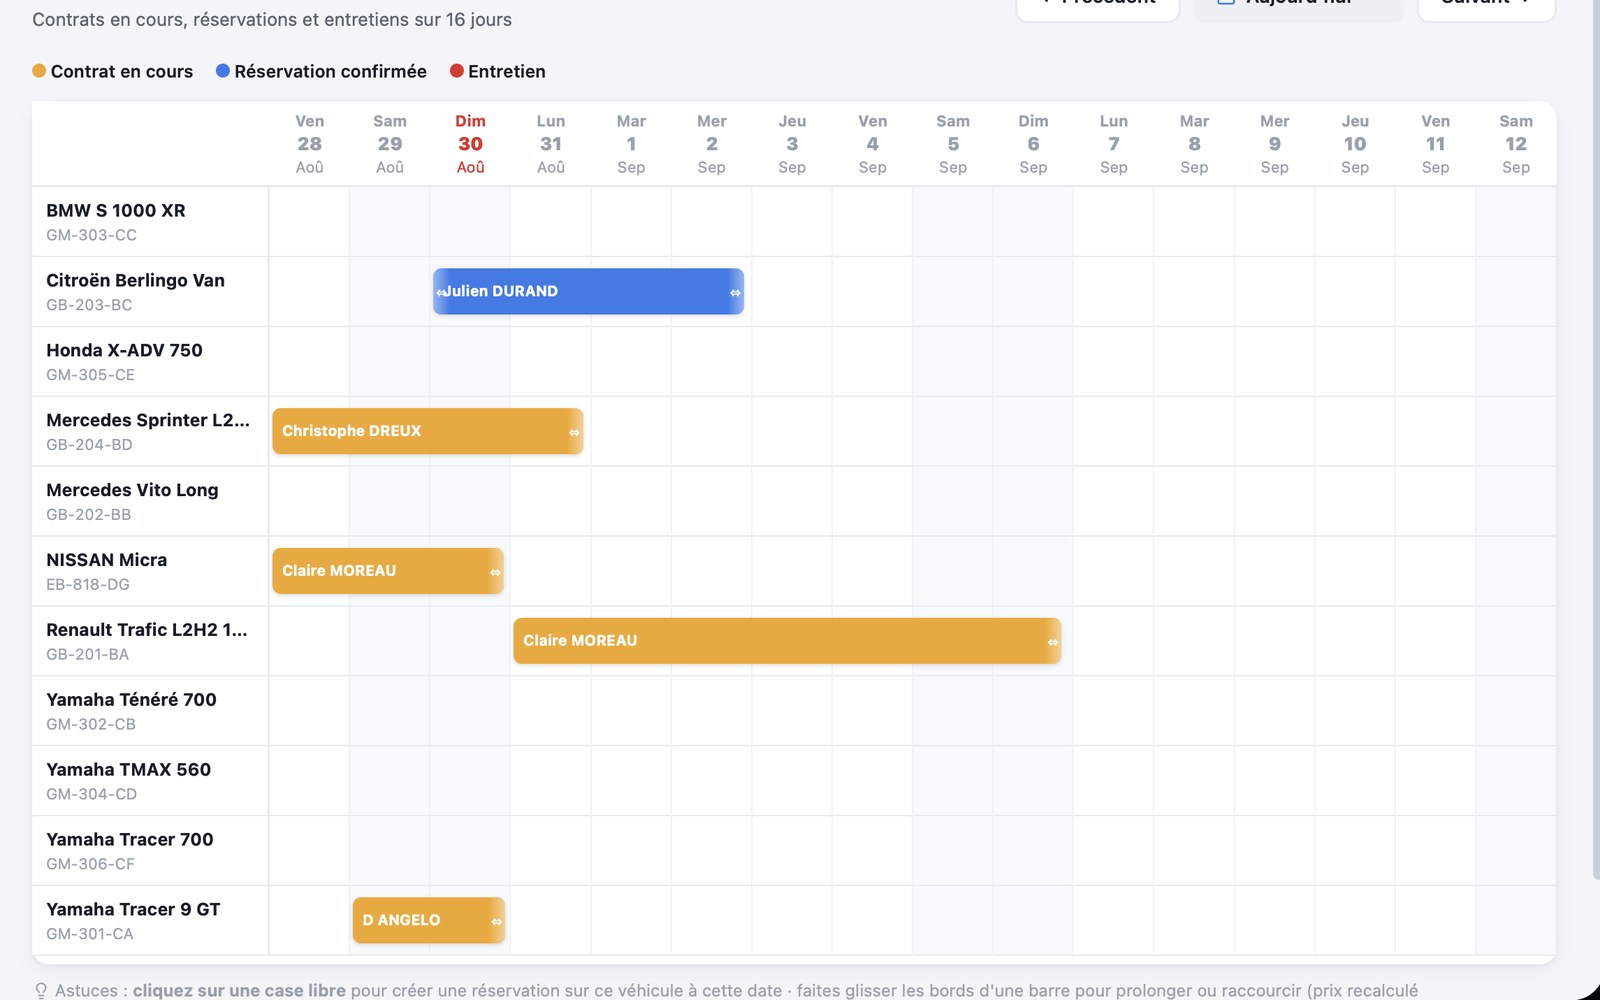
Task: Click the page vertical scrollbar
Action: [1596, 440]
